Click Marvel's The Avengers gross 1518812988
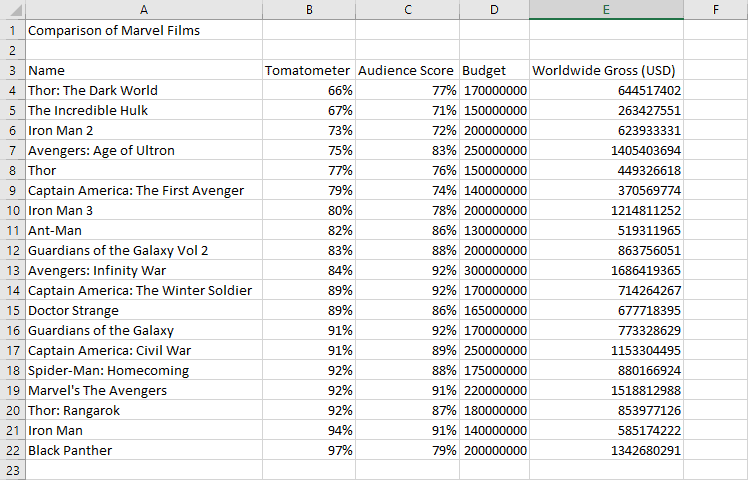Image resolution: width=748 pixels, height=480 pixels. [606, 391]
